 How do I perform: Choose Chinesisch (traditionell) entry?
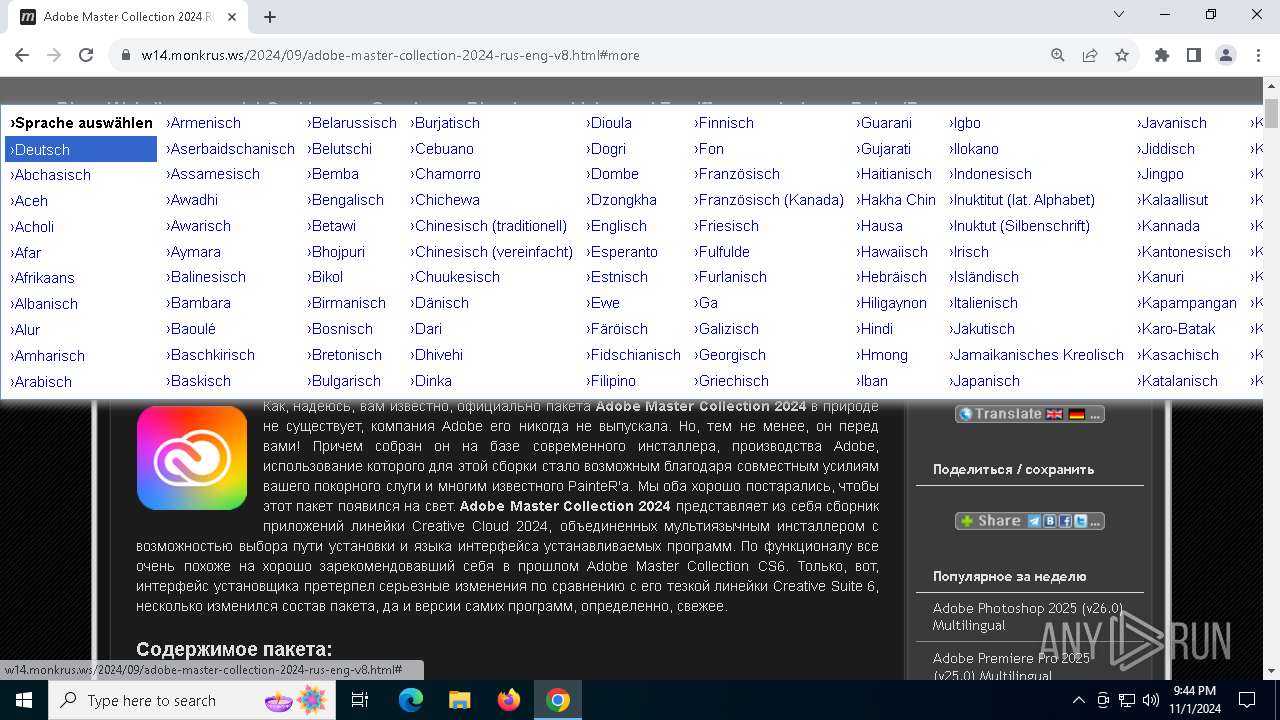(x=488, y=226)
